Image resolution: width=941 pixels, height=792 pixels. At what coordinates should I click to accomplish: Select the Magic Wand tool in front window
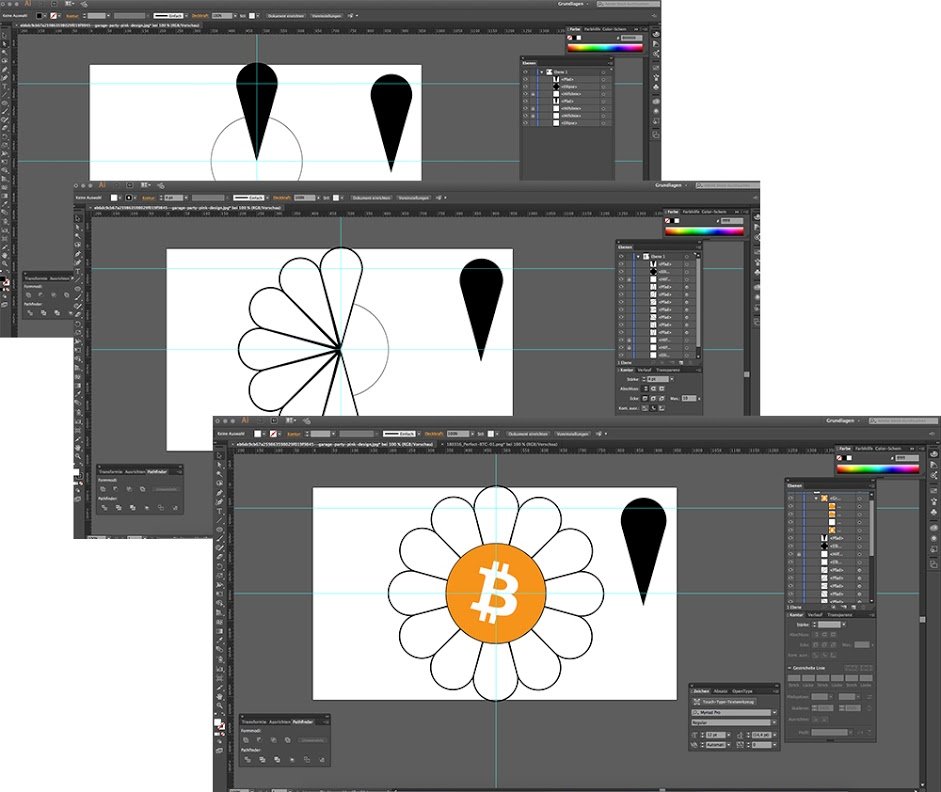click(x=220, y=474)
